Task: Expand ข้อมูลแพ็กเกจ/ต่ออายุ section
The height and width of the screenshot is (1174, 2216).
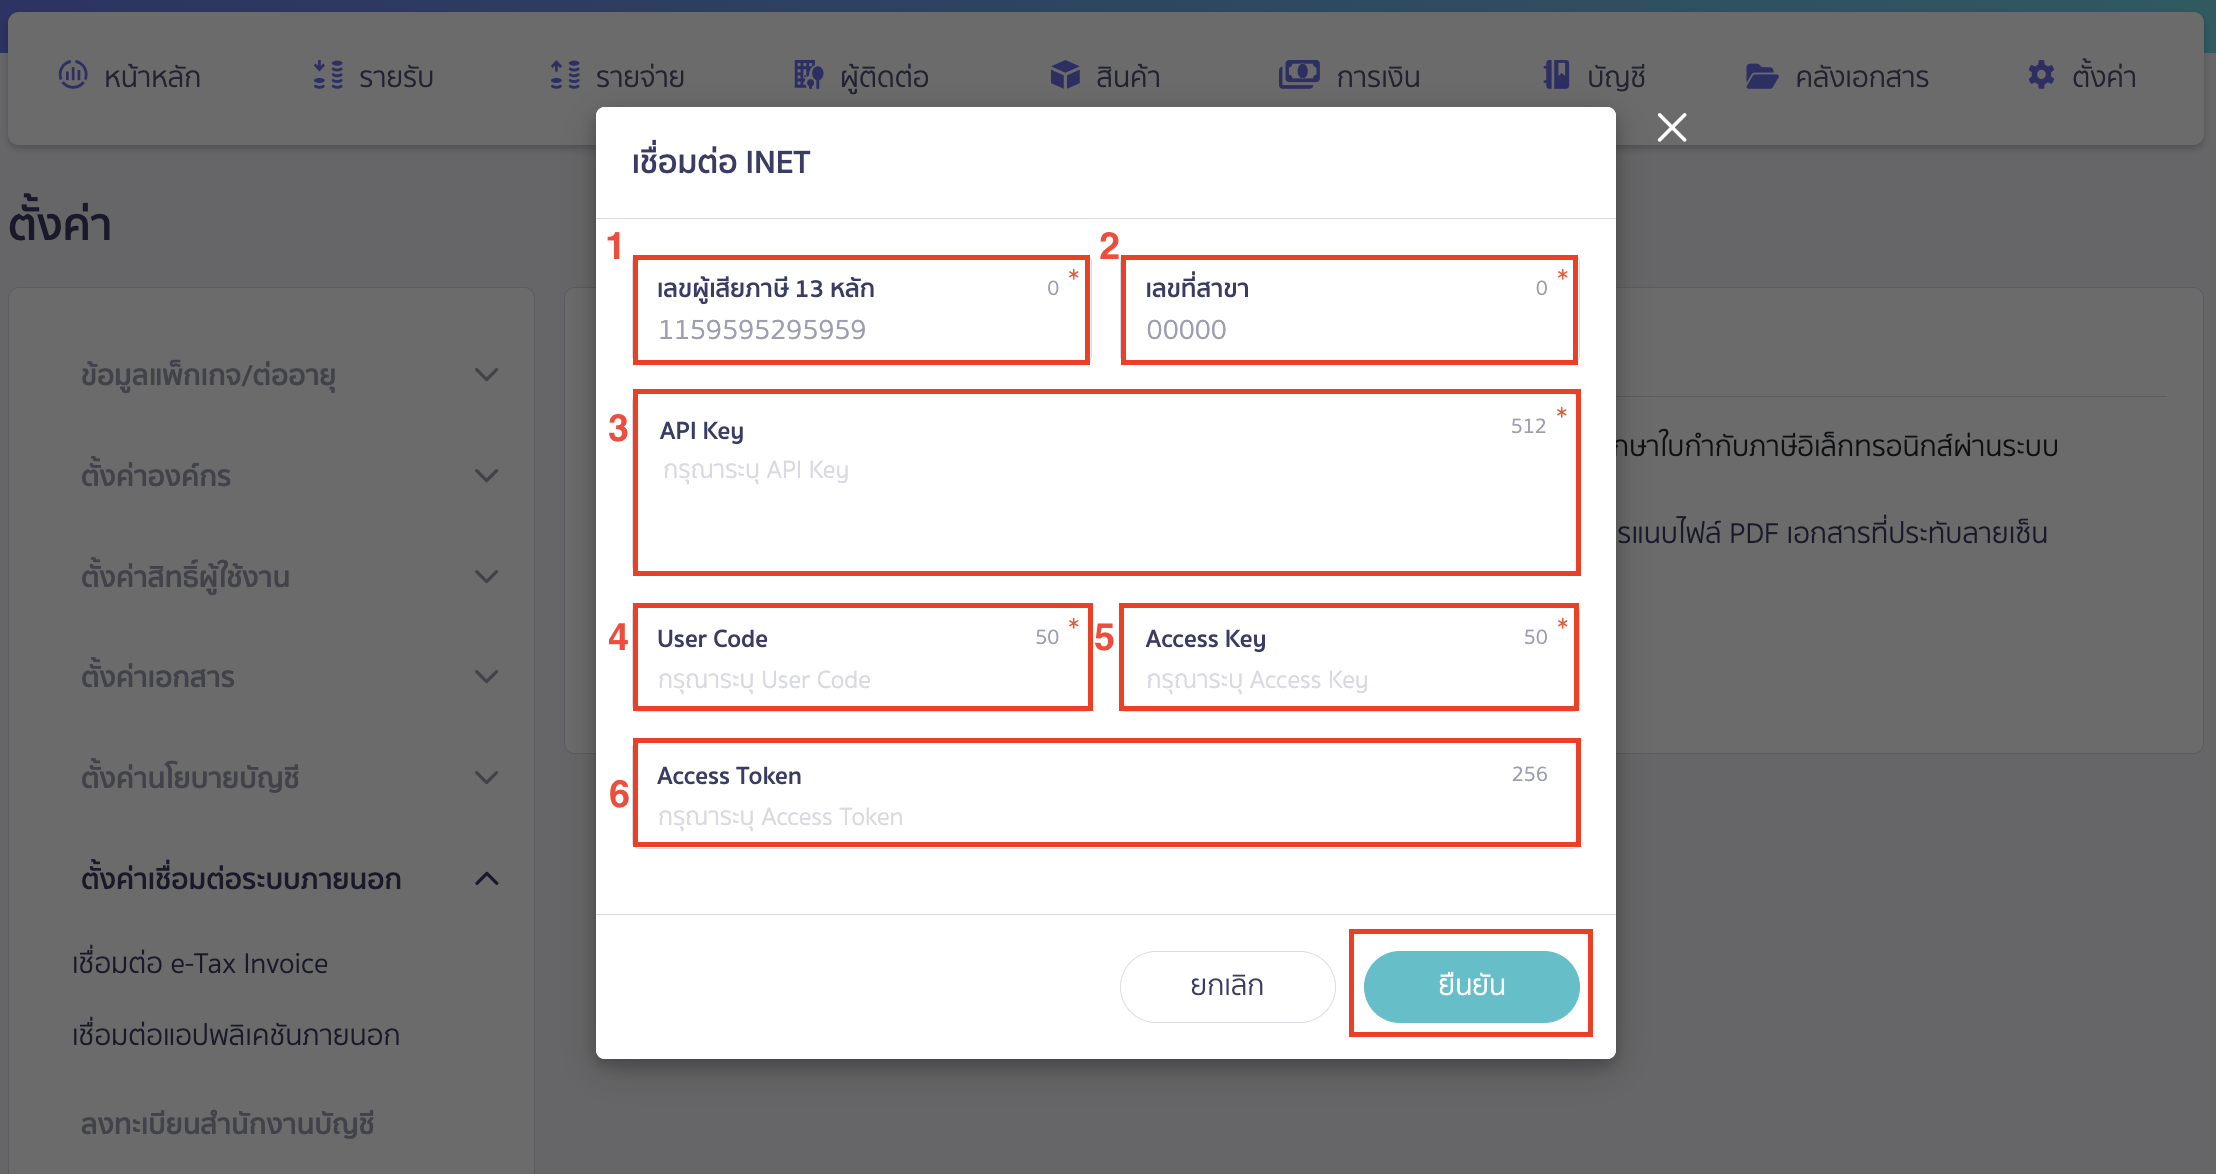Action: point(486,375)
